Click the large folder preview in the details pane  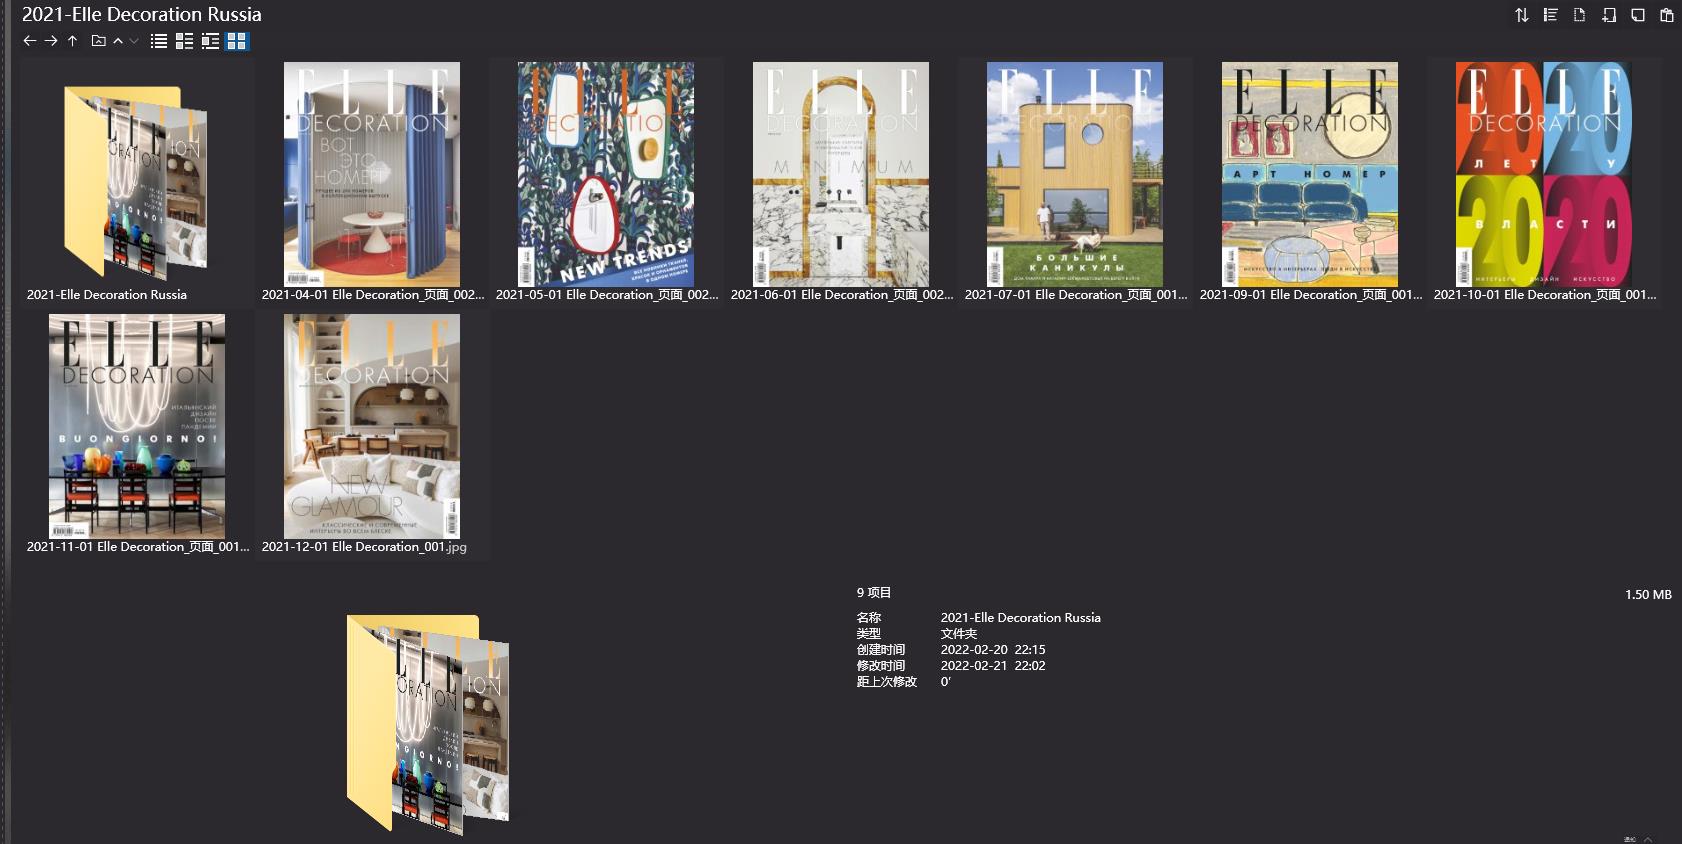click(428, 725)
